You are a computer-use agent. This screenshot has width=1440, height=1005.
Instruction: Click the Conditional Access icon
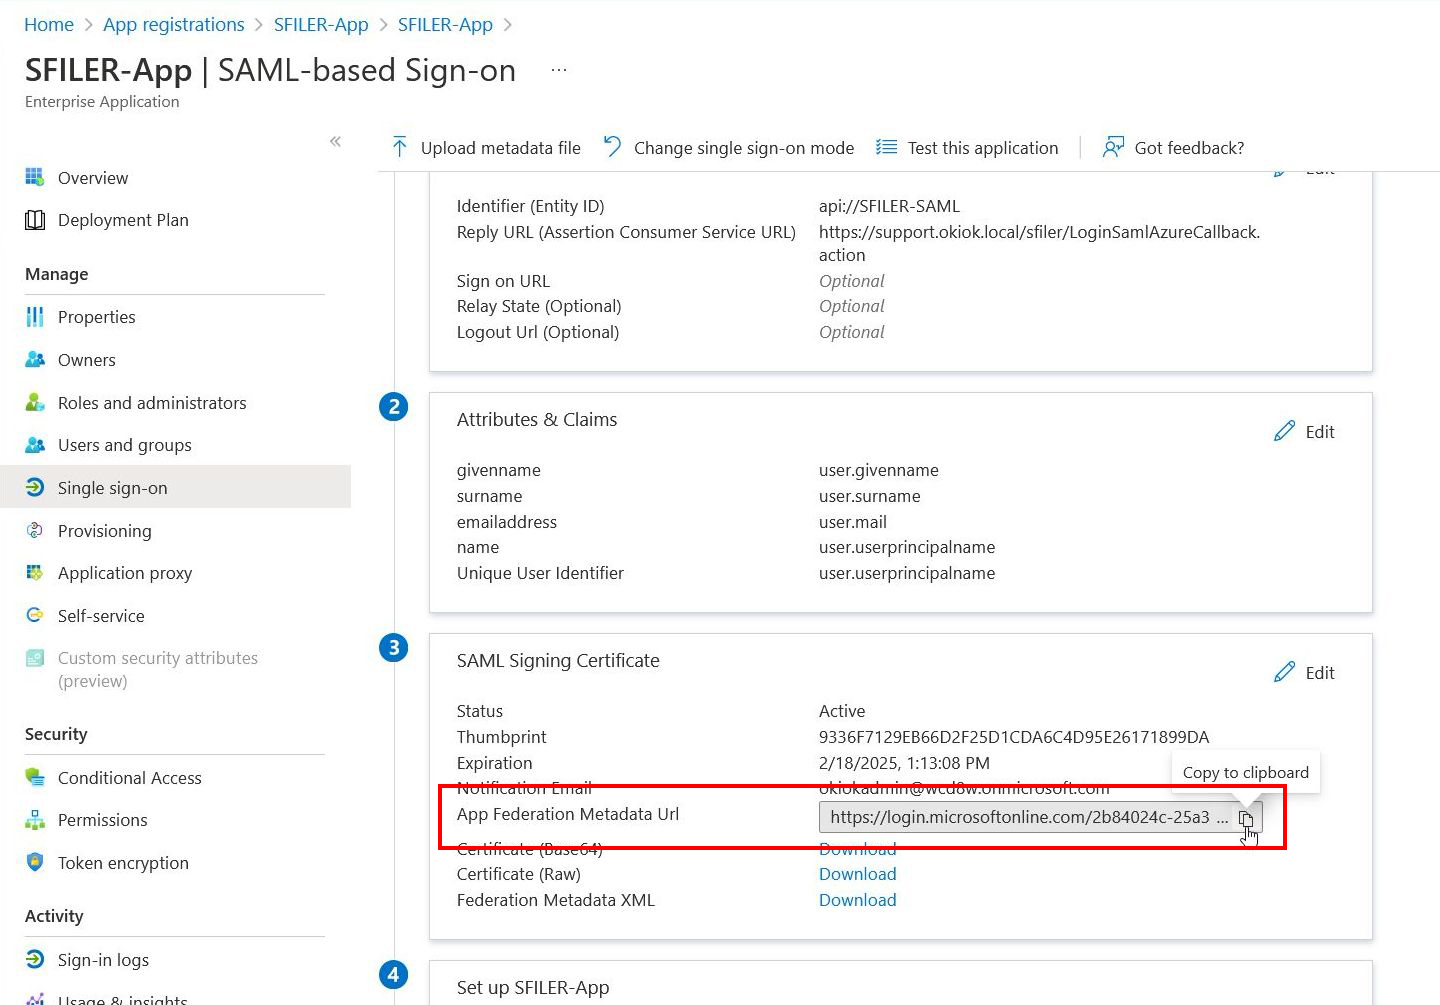pyautogui.click(x=35, y=778)
